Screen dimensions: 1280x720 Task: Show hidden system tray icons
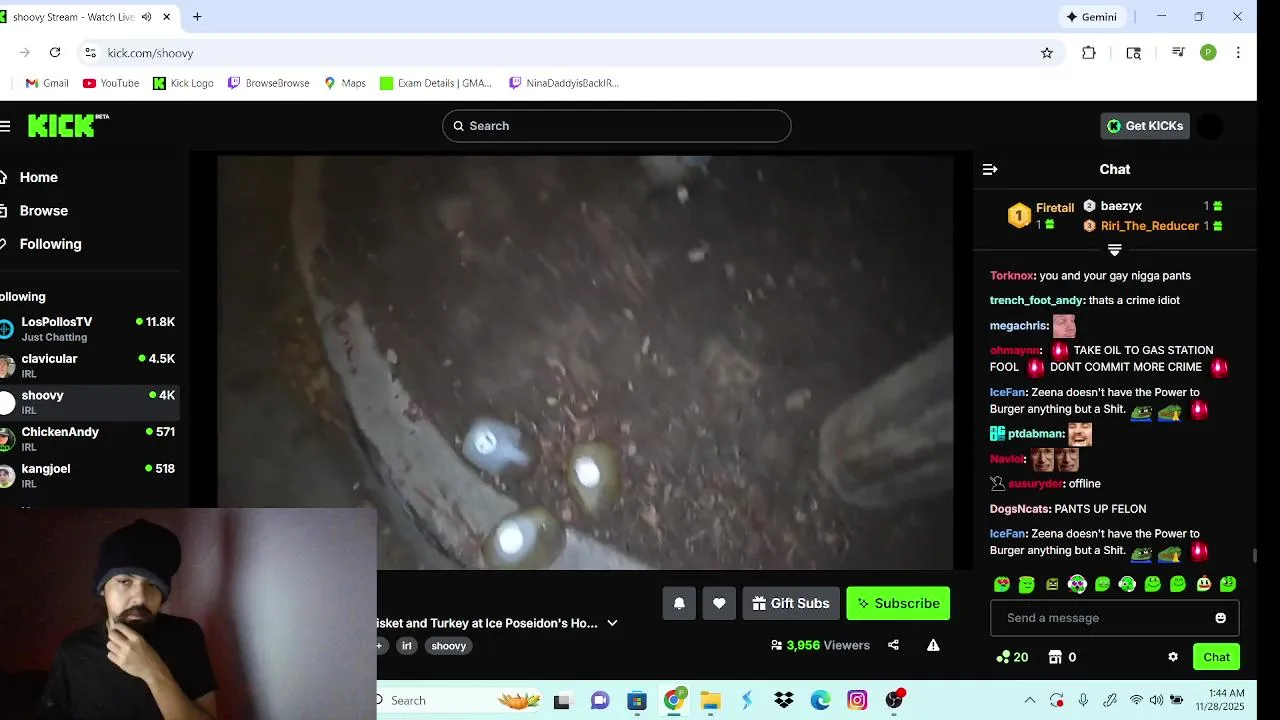1029,700
